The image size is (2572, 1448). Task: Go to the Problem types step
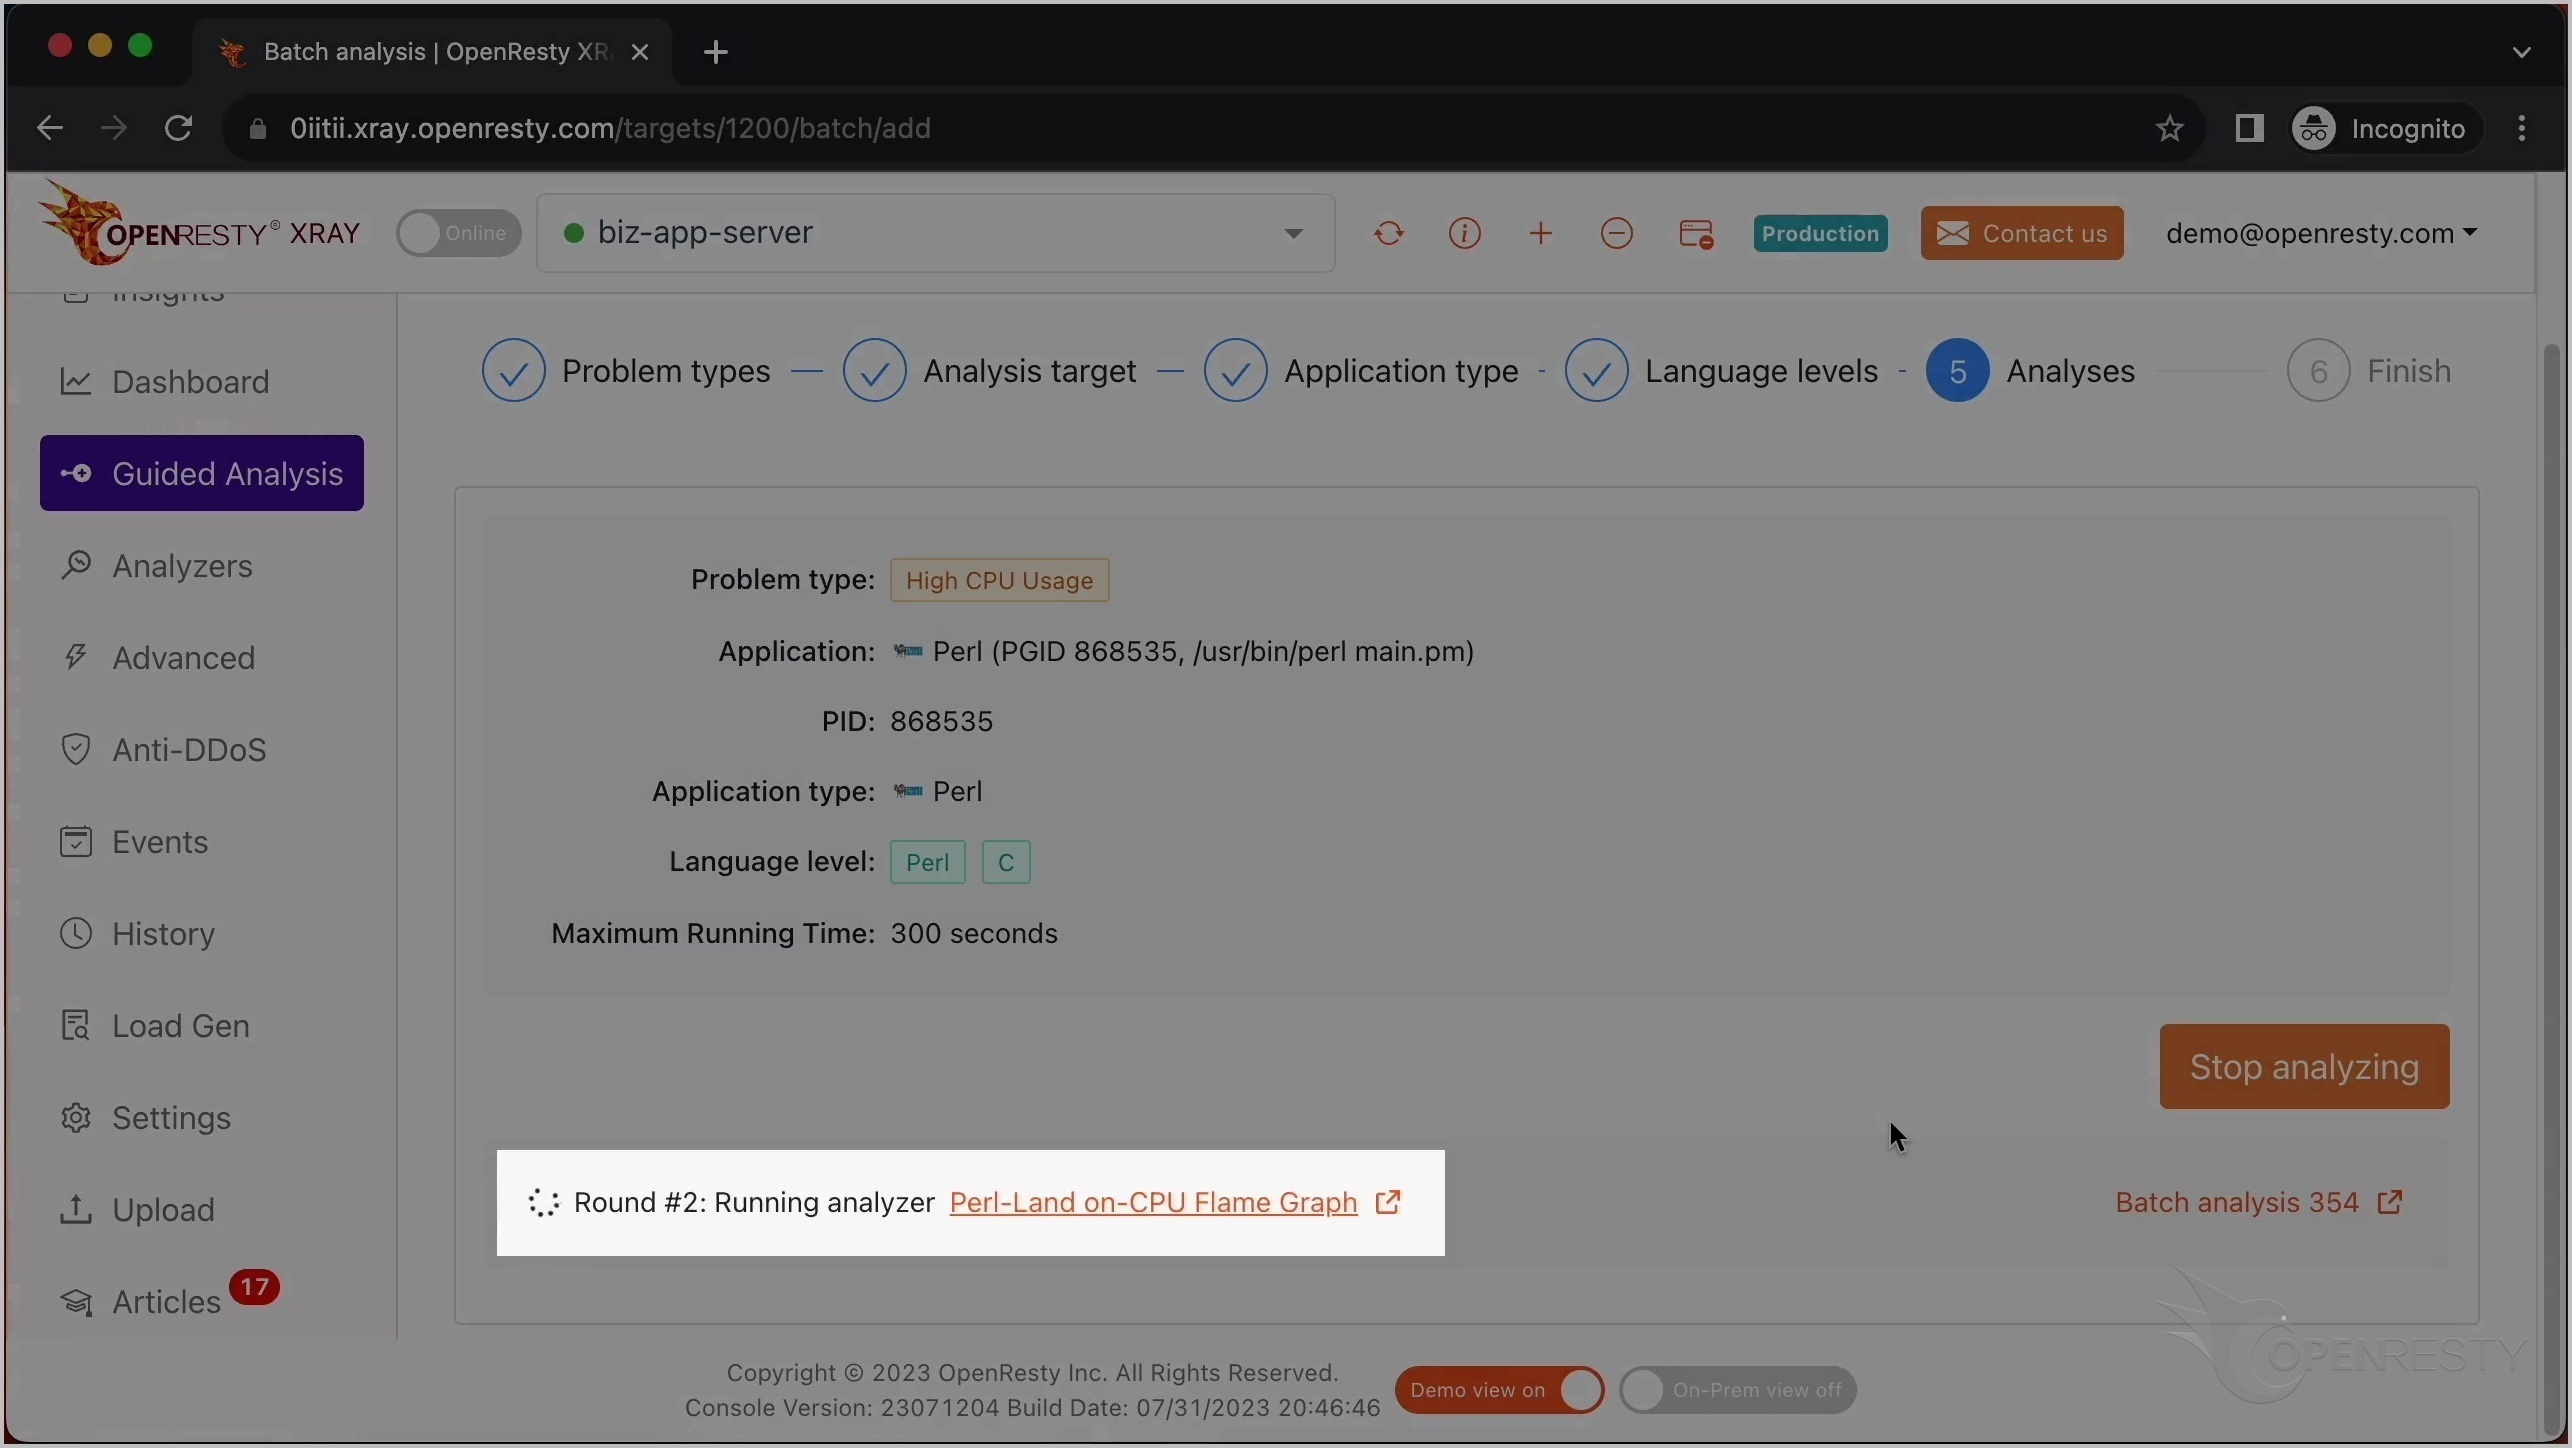(627, 371)
